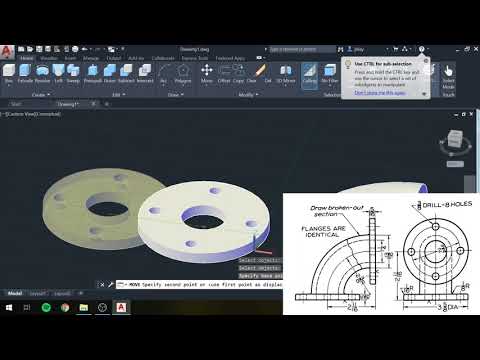The height and width of the screenshot is (360, 480).
Task: Select the Revolve tool
Action: pyautogui.click(x=42, y=73)
